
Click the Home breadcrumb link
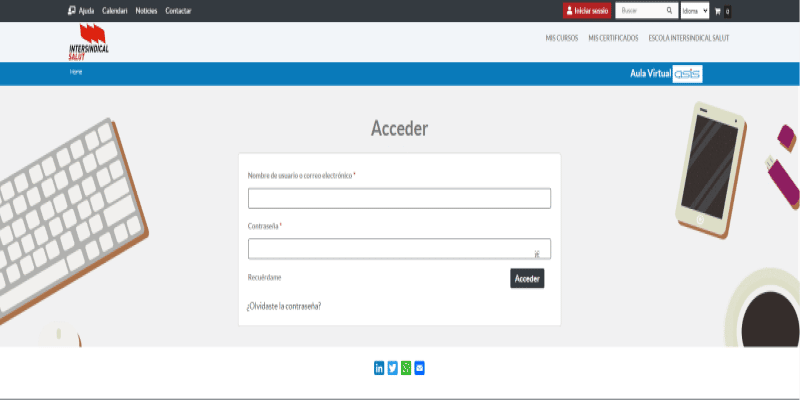(x=76, y=72)
